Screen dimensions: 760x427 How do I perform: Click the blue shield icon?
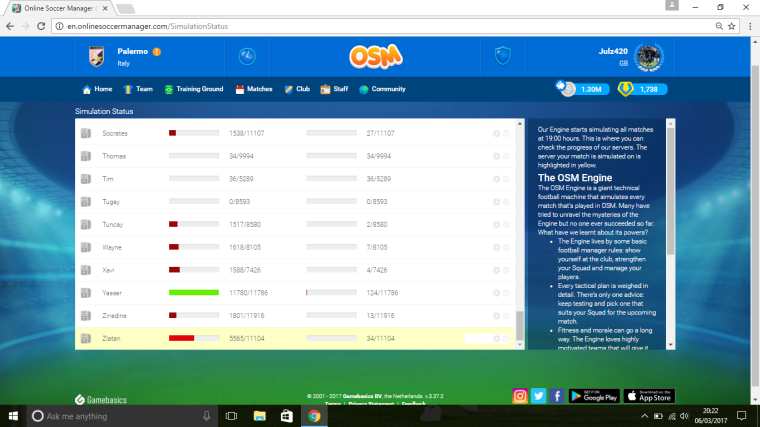pos(503,56)
